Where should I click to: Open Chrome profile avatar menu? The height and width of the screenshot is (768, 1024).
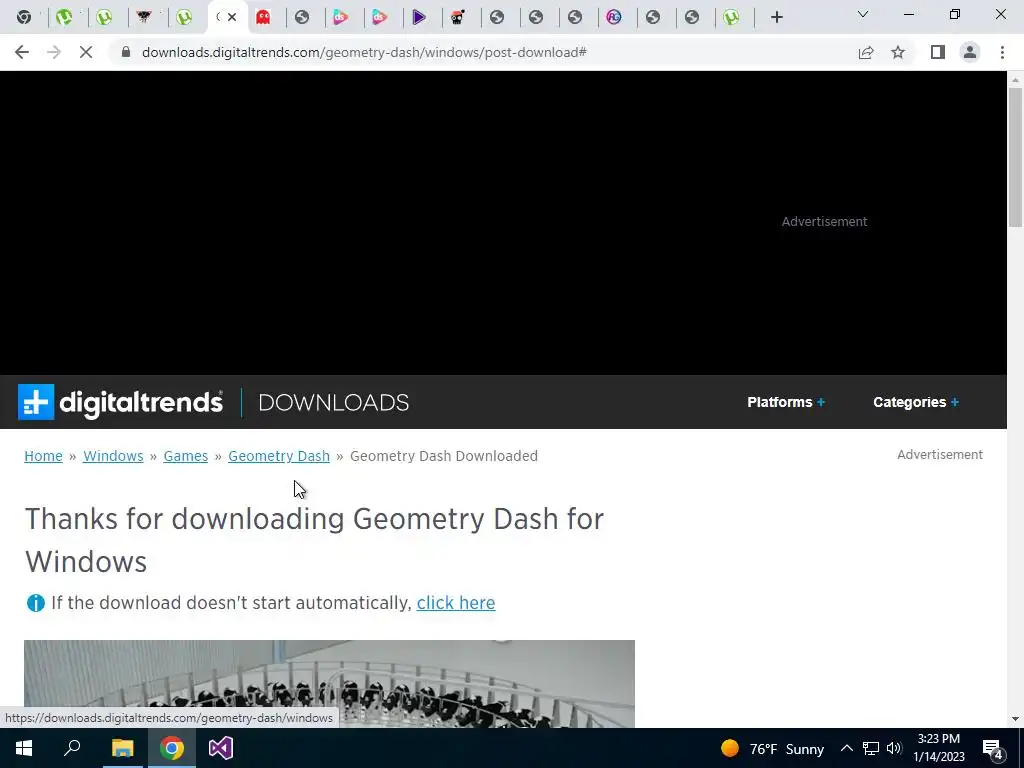[x=970, y=52]
